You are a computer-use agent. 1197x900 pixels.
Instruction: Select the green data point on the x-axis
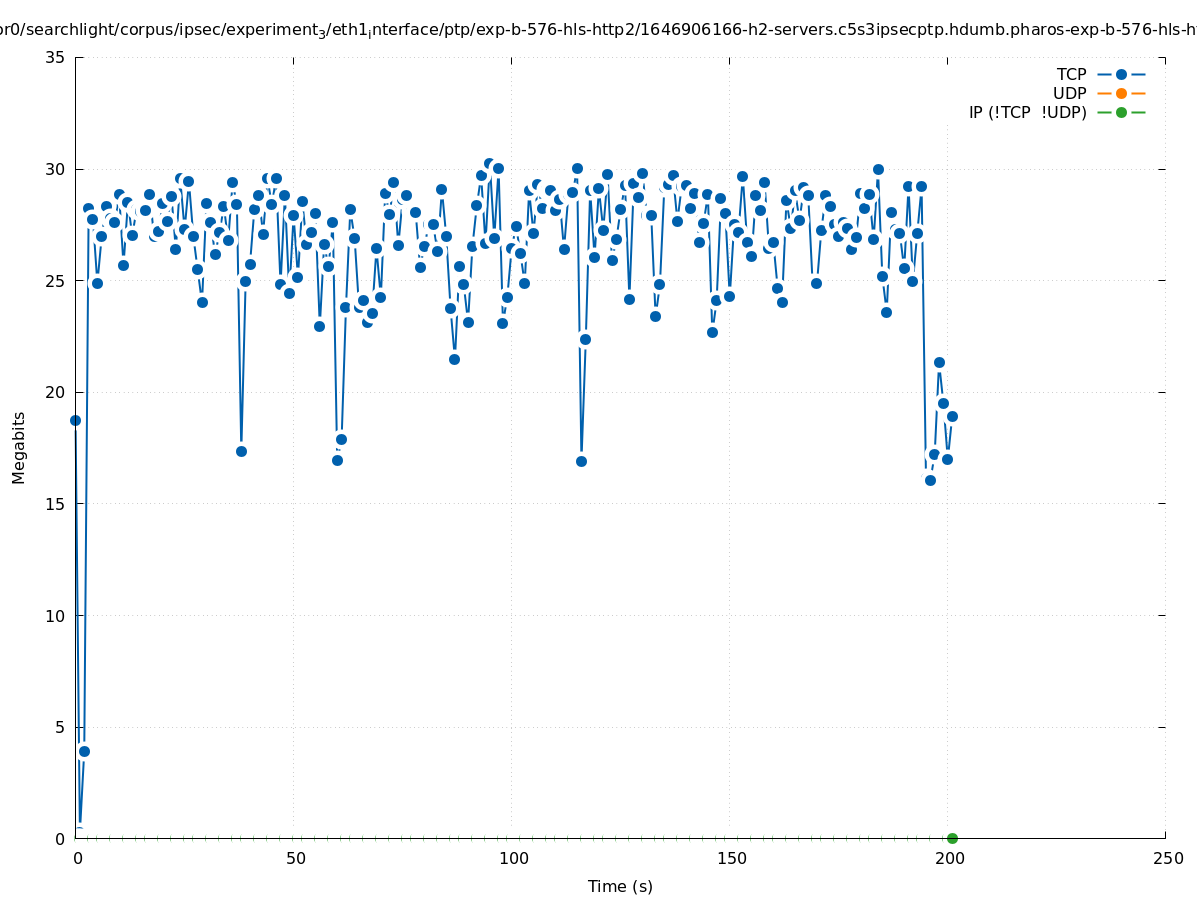pyautogui.click(x=952, y=838)
